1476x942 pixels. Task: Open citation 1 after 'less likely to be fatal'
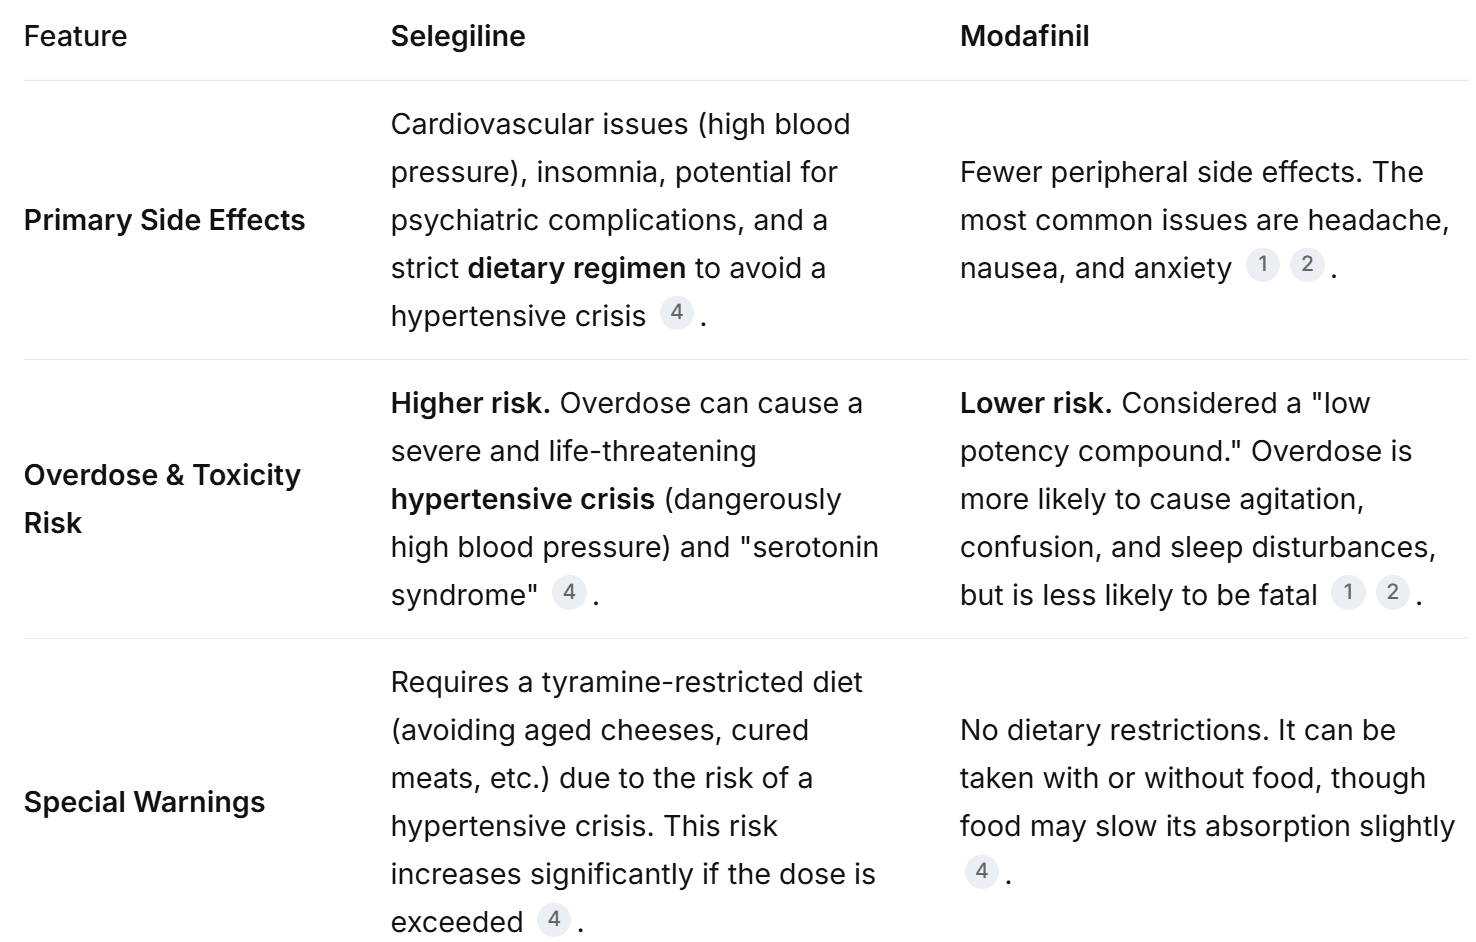click(1348, 592)
